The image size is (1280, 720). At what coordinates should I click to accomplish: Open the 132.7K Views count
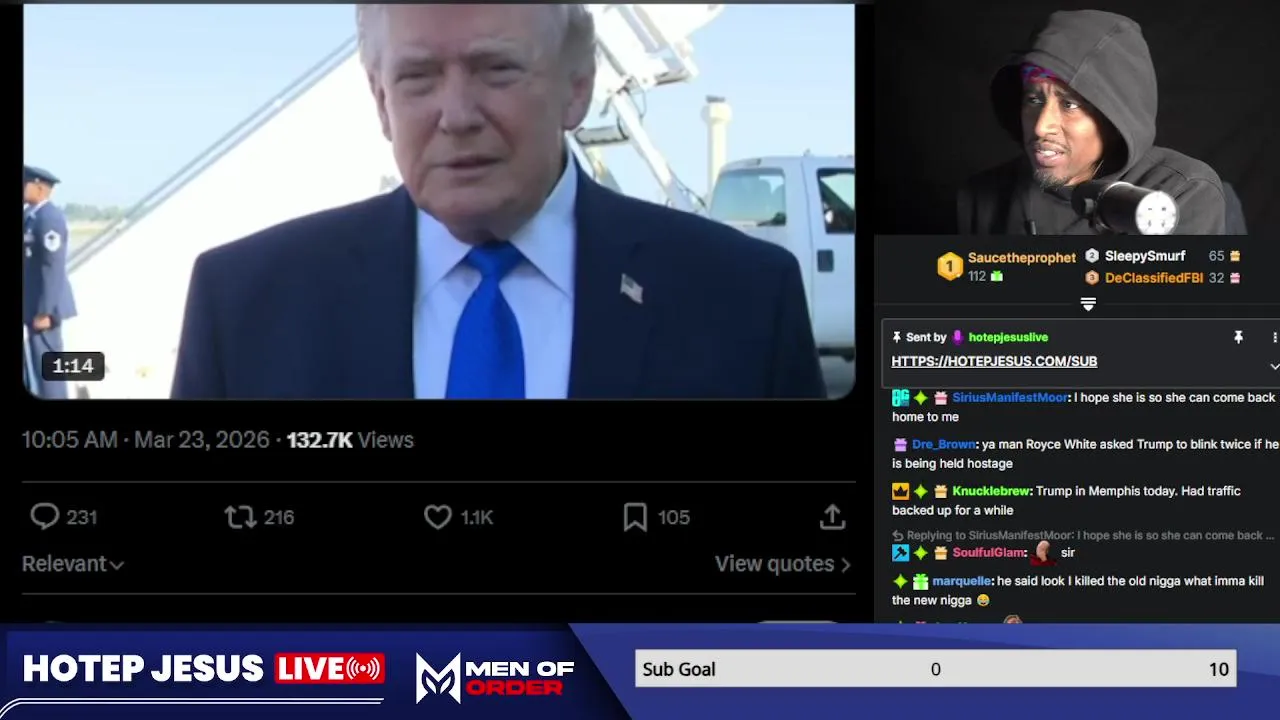(350, 440)
